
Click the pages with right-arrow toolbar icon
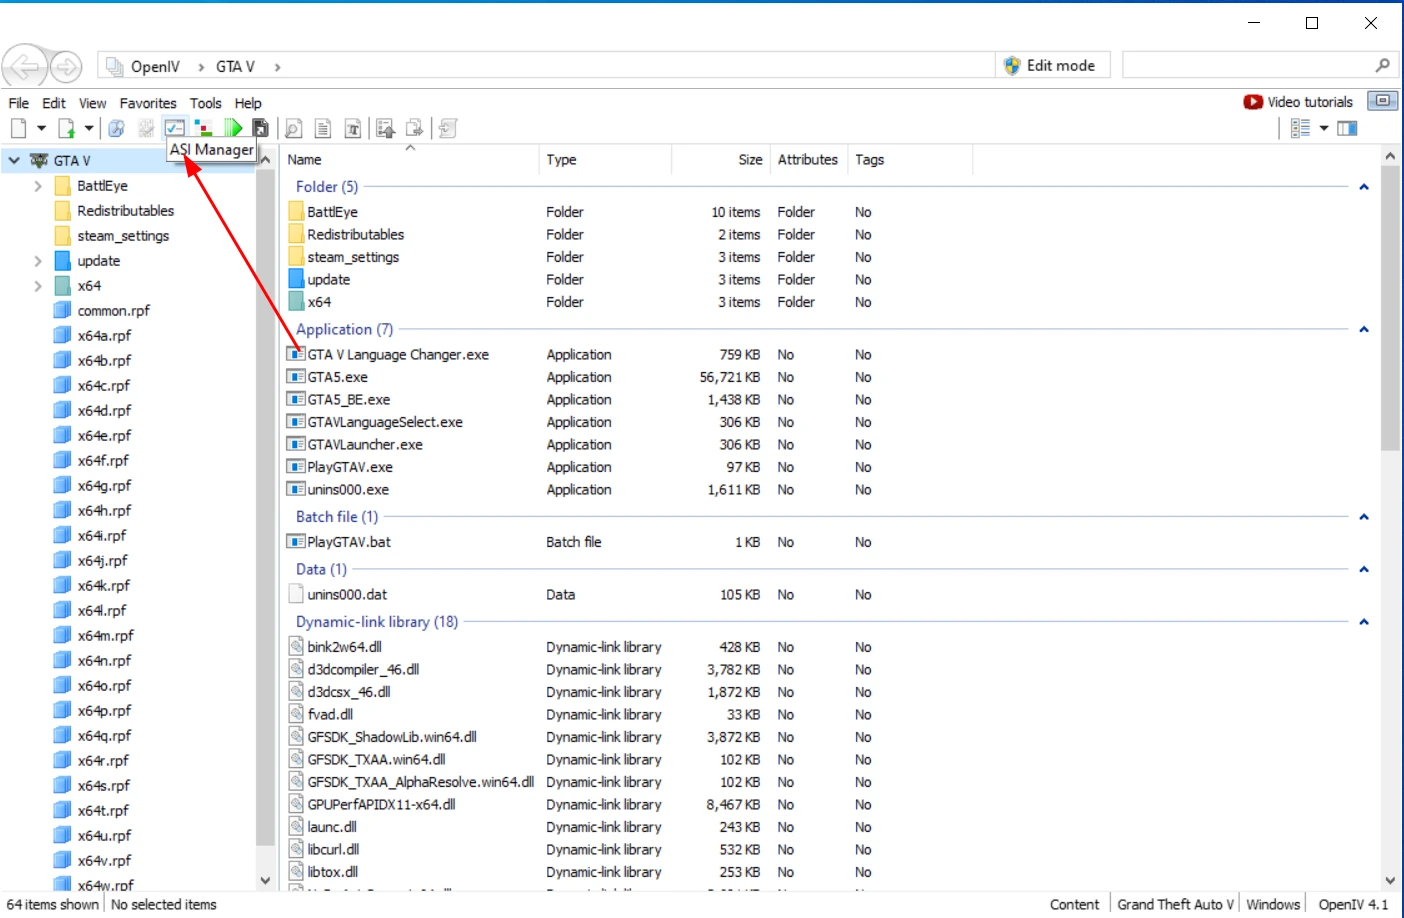pos(414,128)
